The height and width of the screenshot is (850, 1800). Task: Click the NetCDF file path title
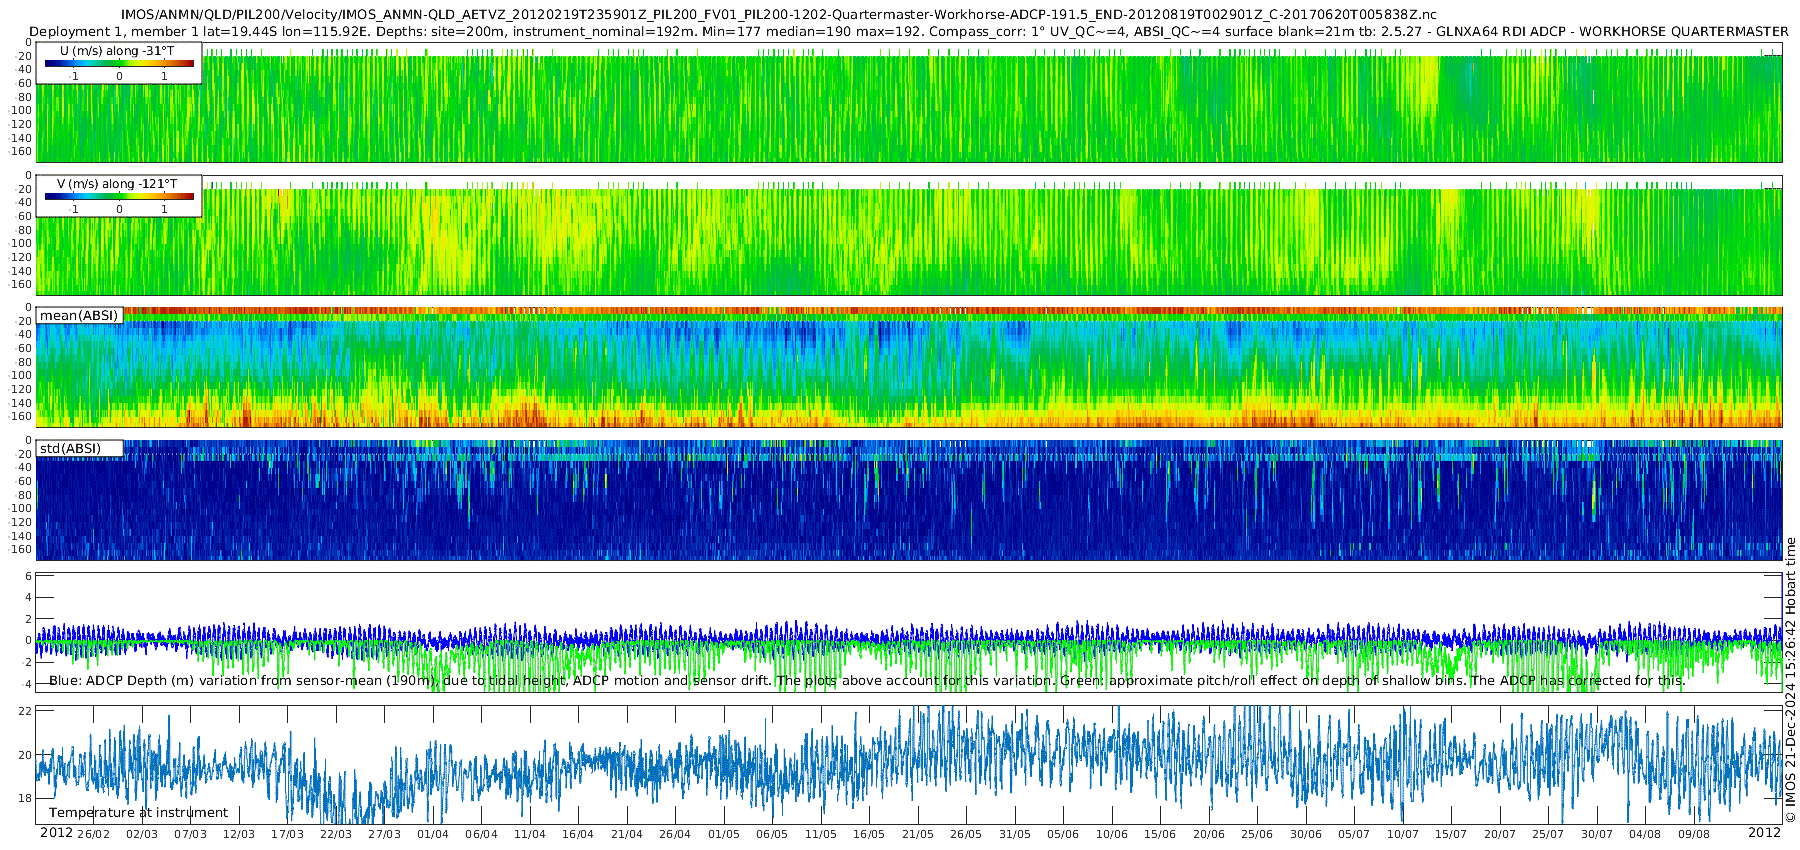(778, 14)
